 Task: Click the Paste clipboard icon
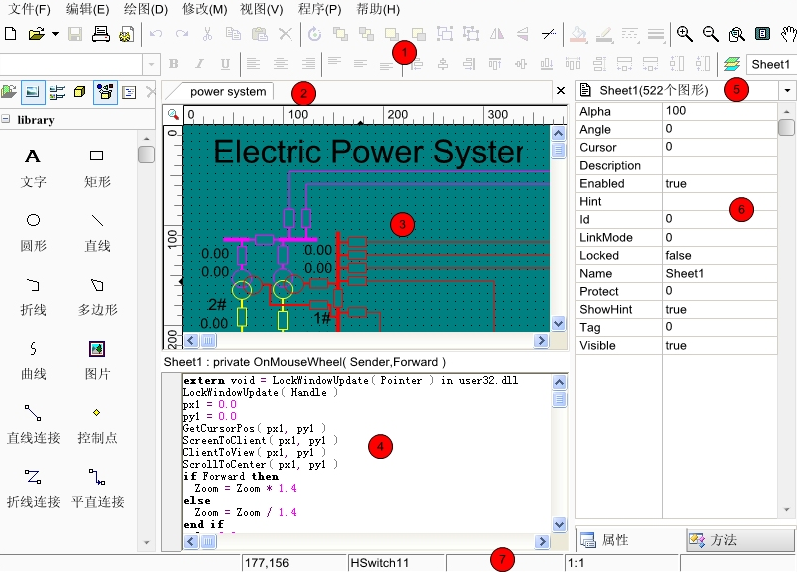[260, 34]
